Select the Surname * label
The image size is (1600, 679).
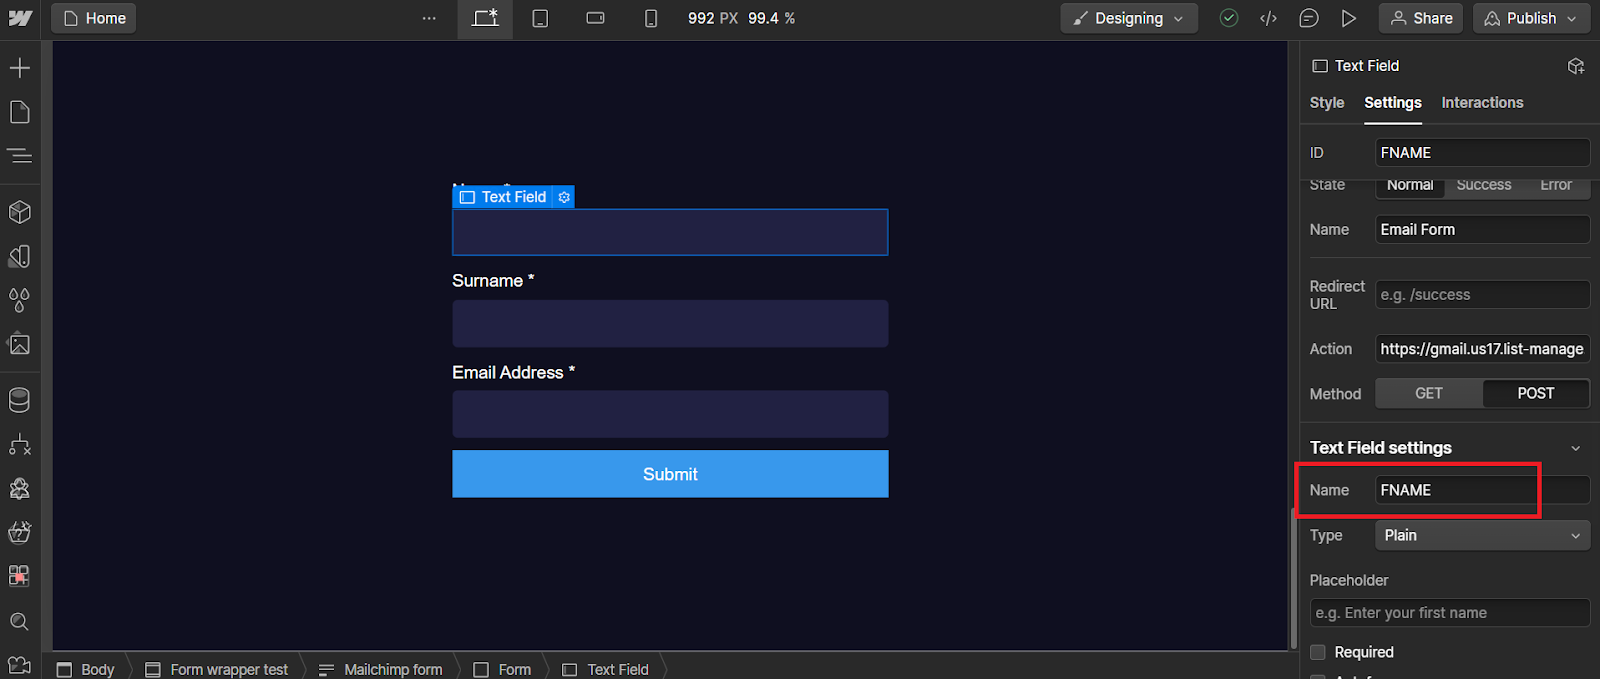[493, 281]
